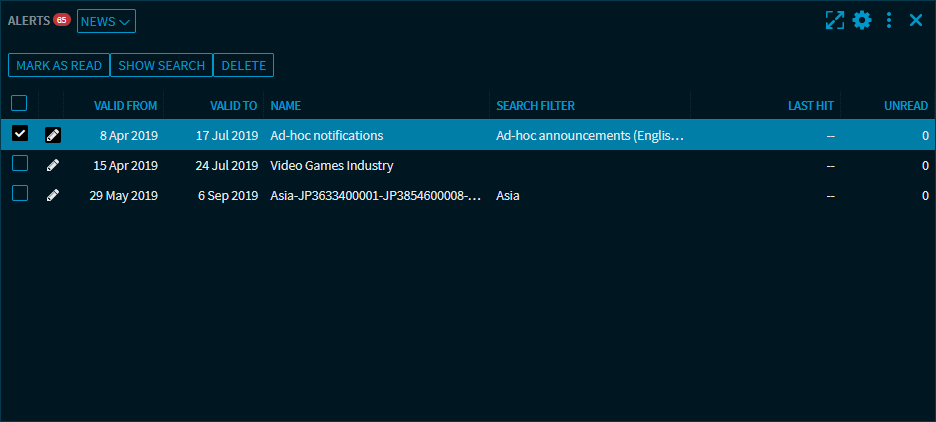Select checkbox for 29 May 2019 alert
The height and width of the screenshot is (422, 936).
click(20, 194)
